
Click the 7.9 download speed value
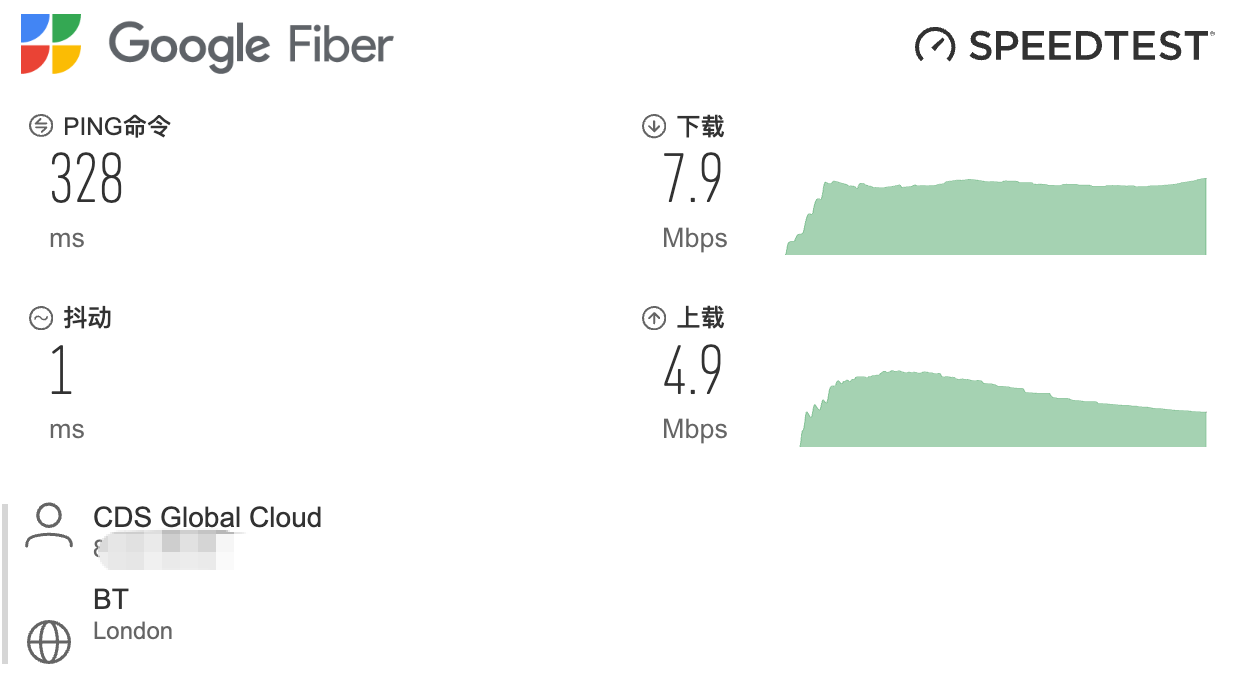point(692,180)
